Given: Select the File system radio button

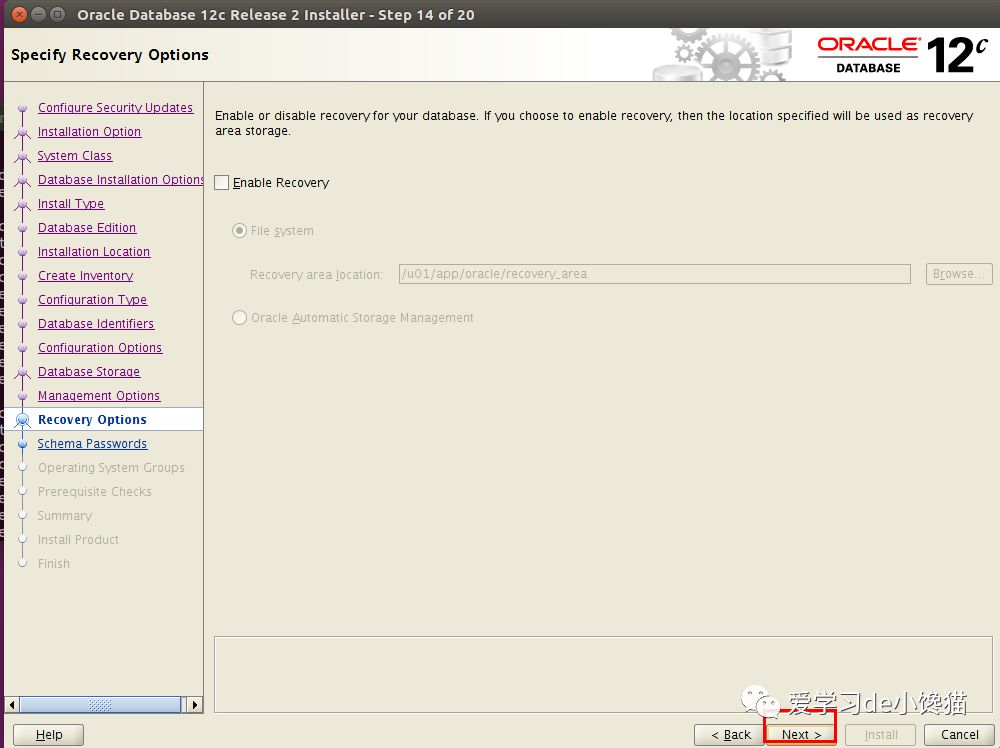Looking at the screenshot, I should point(239,231).
